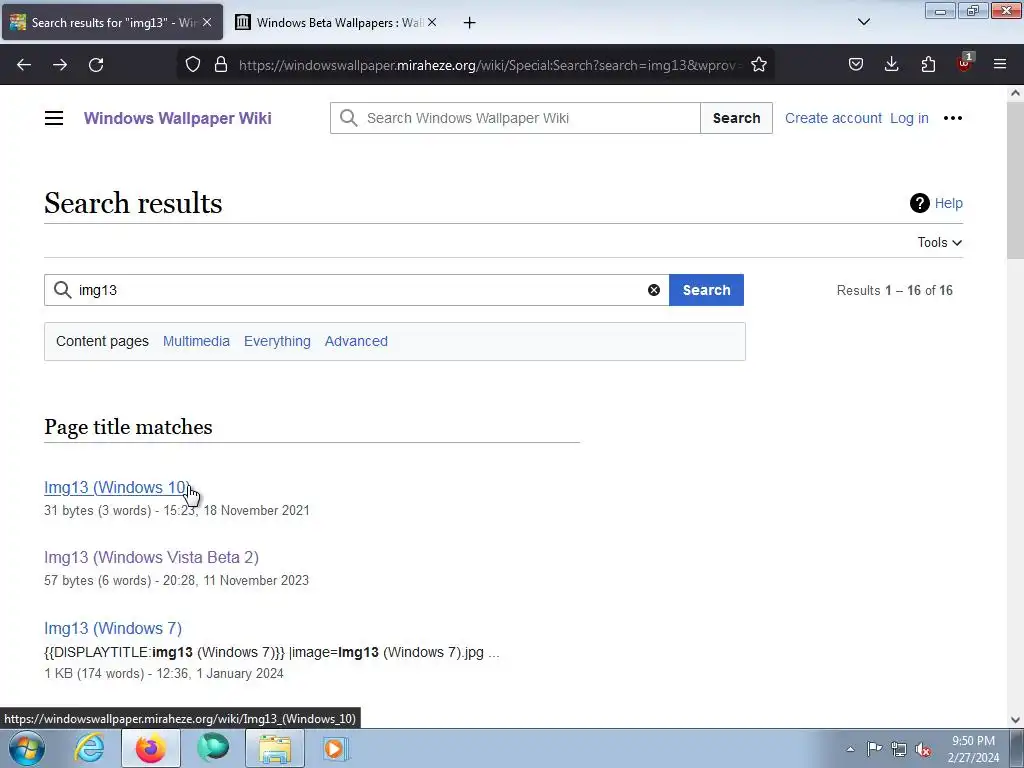The image size is (1024, 768).
Task: View site security padlock info
Action: point(221,65)
